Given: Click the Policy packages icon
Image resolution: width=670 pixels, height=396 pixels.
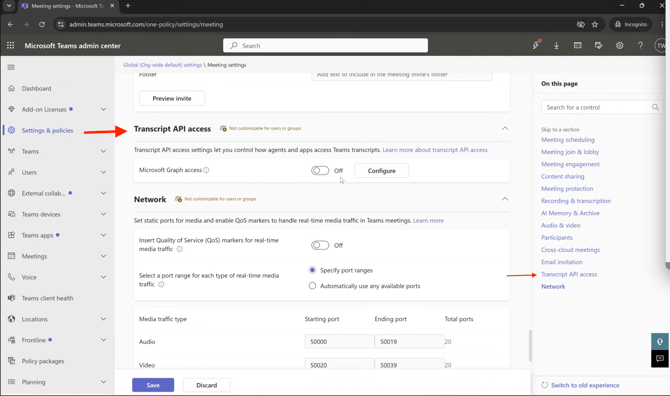Looking at the screenshot, I should point(12,361).
